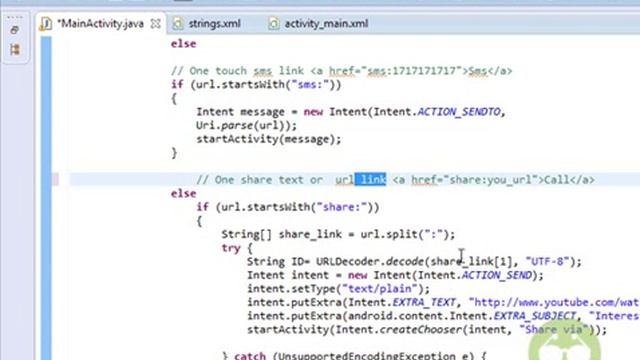This screenshot has height=360, width=640.
Task: Switch to the MainActivity.java editor tab
Action: pos(101,24)
